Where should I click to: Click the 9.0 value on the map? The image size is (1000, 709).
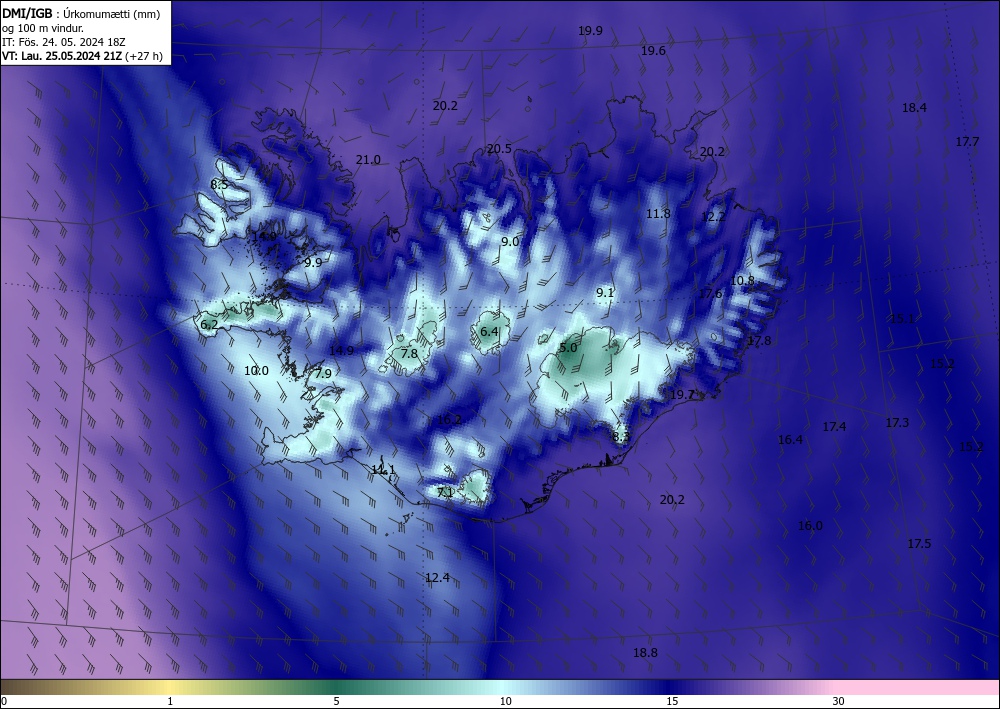510,242
